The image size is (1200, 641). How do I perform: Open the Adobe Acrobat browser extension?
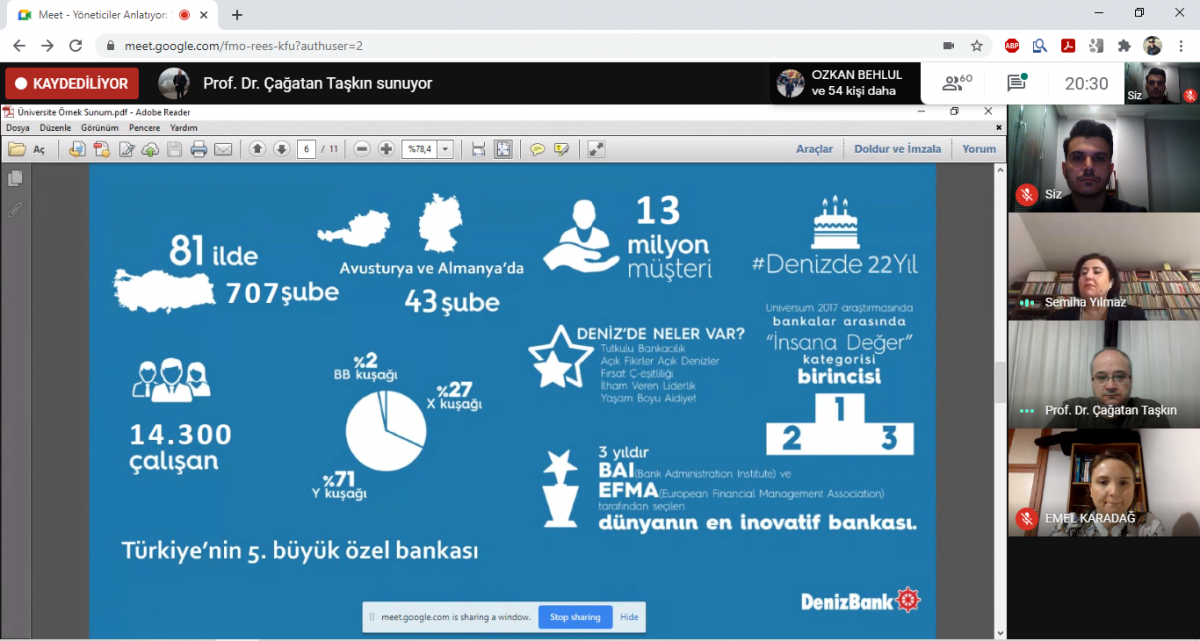(1068, 46)
